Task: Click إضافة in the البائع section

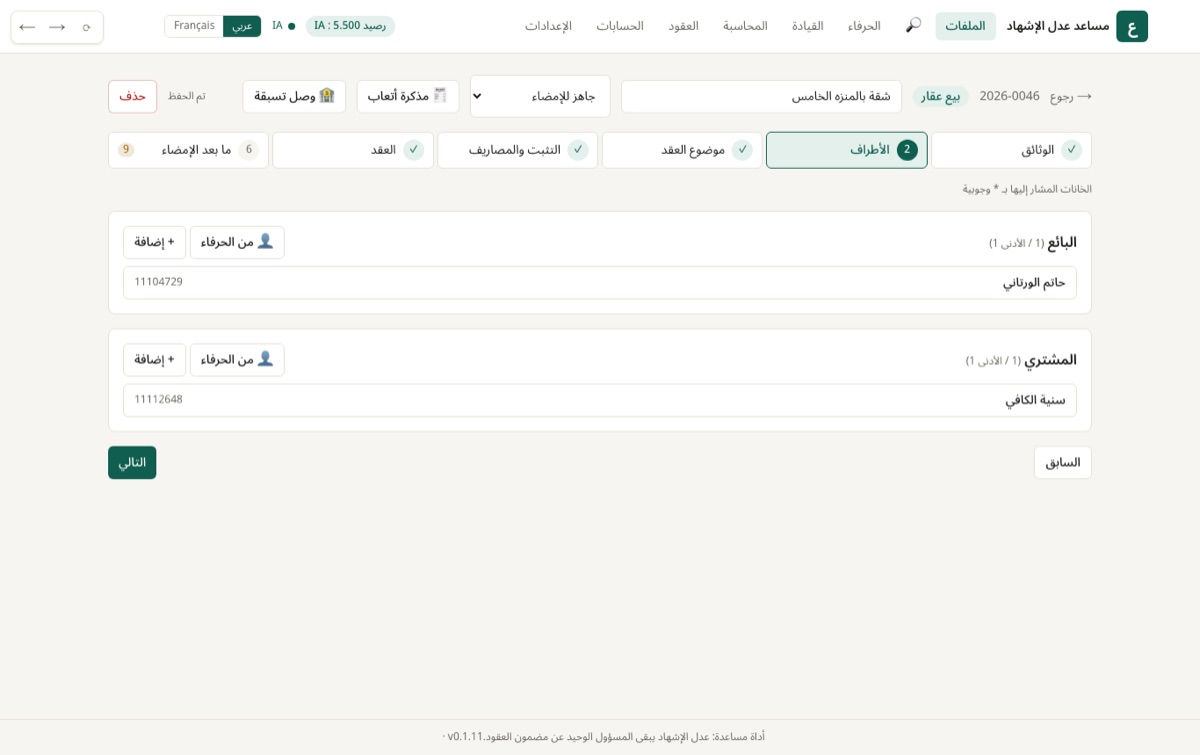Action: coord(154,242)
